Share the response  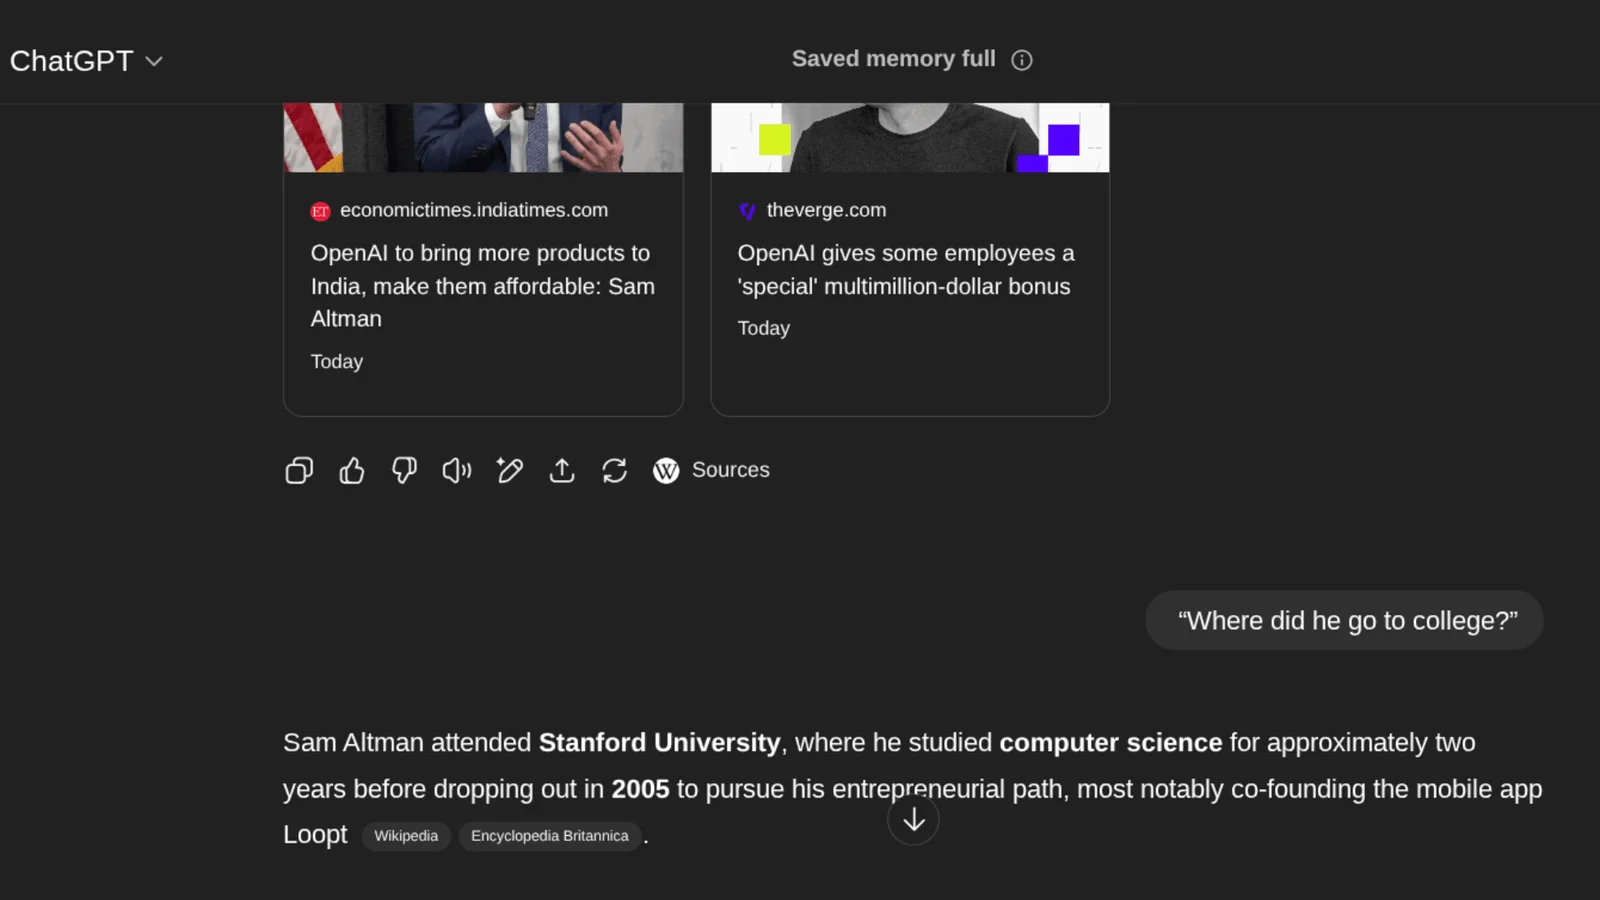561,470
